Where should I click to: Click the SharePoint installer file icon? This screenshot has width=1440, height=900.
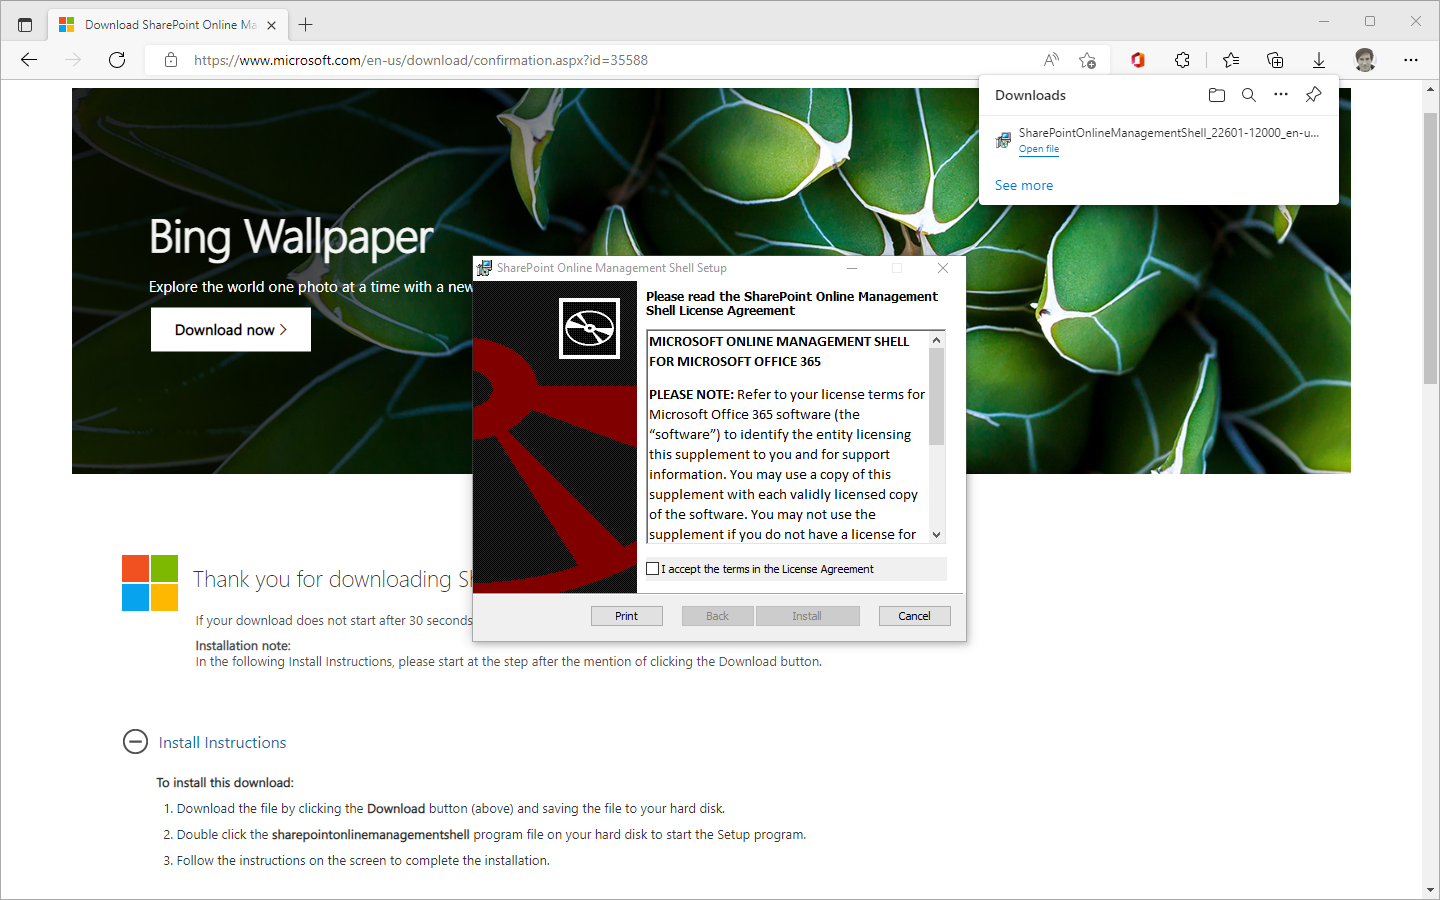pos(1003,140)
